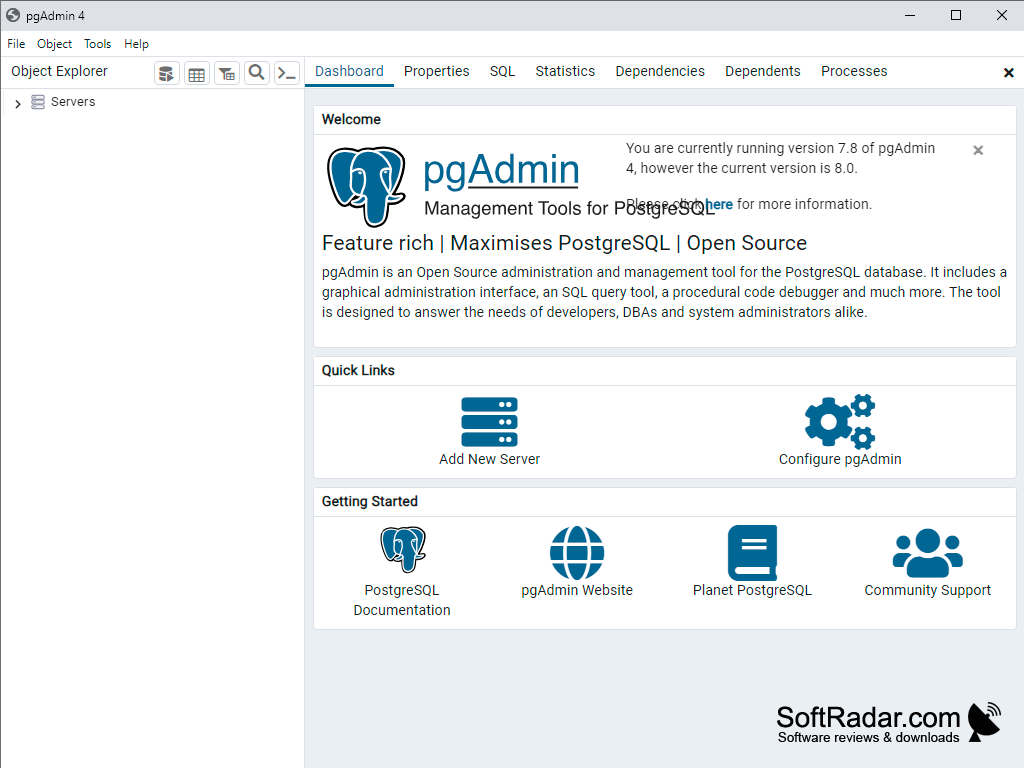Click the PostgreSQL Documentation label
1024x768 pixels.
coord(402,600)
